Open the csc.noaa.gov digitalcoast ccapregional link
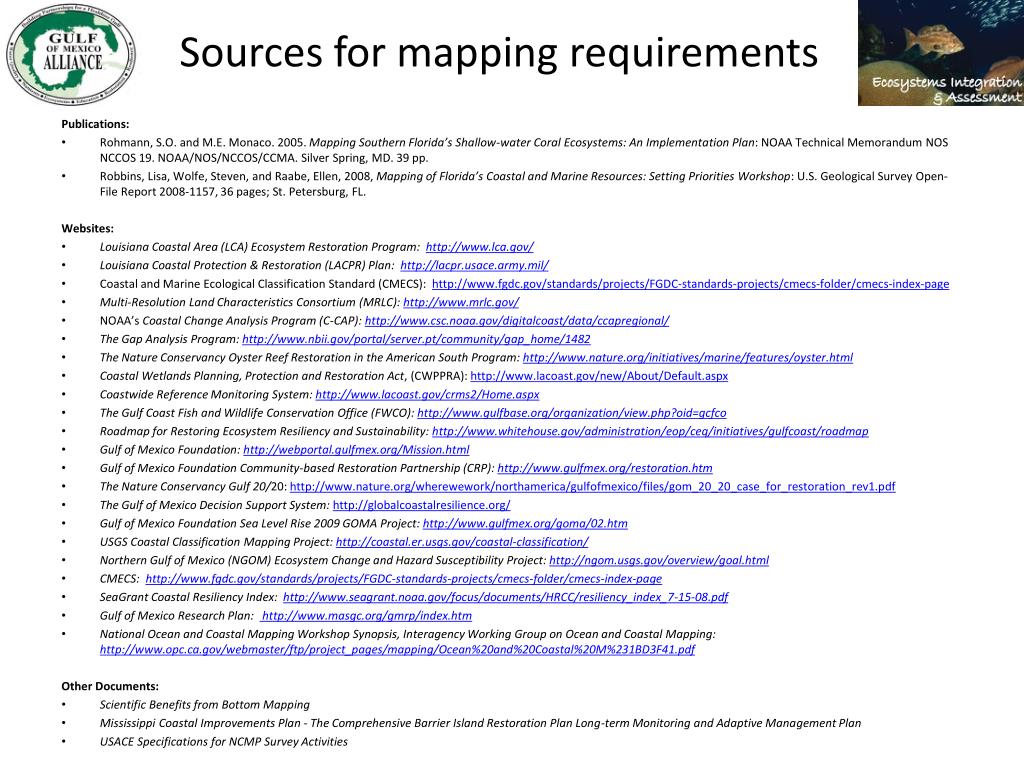 coord(517,321)
